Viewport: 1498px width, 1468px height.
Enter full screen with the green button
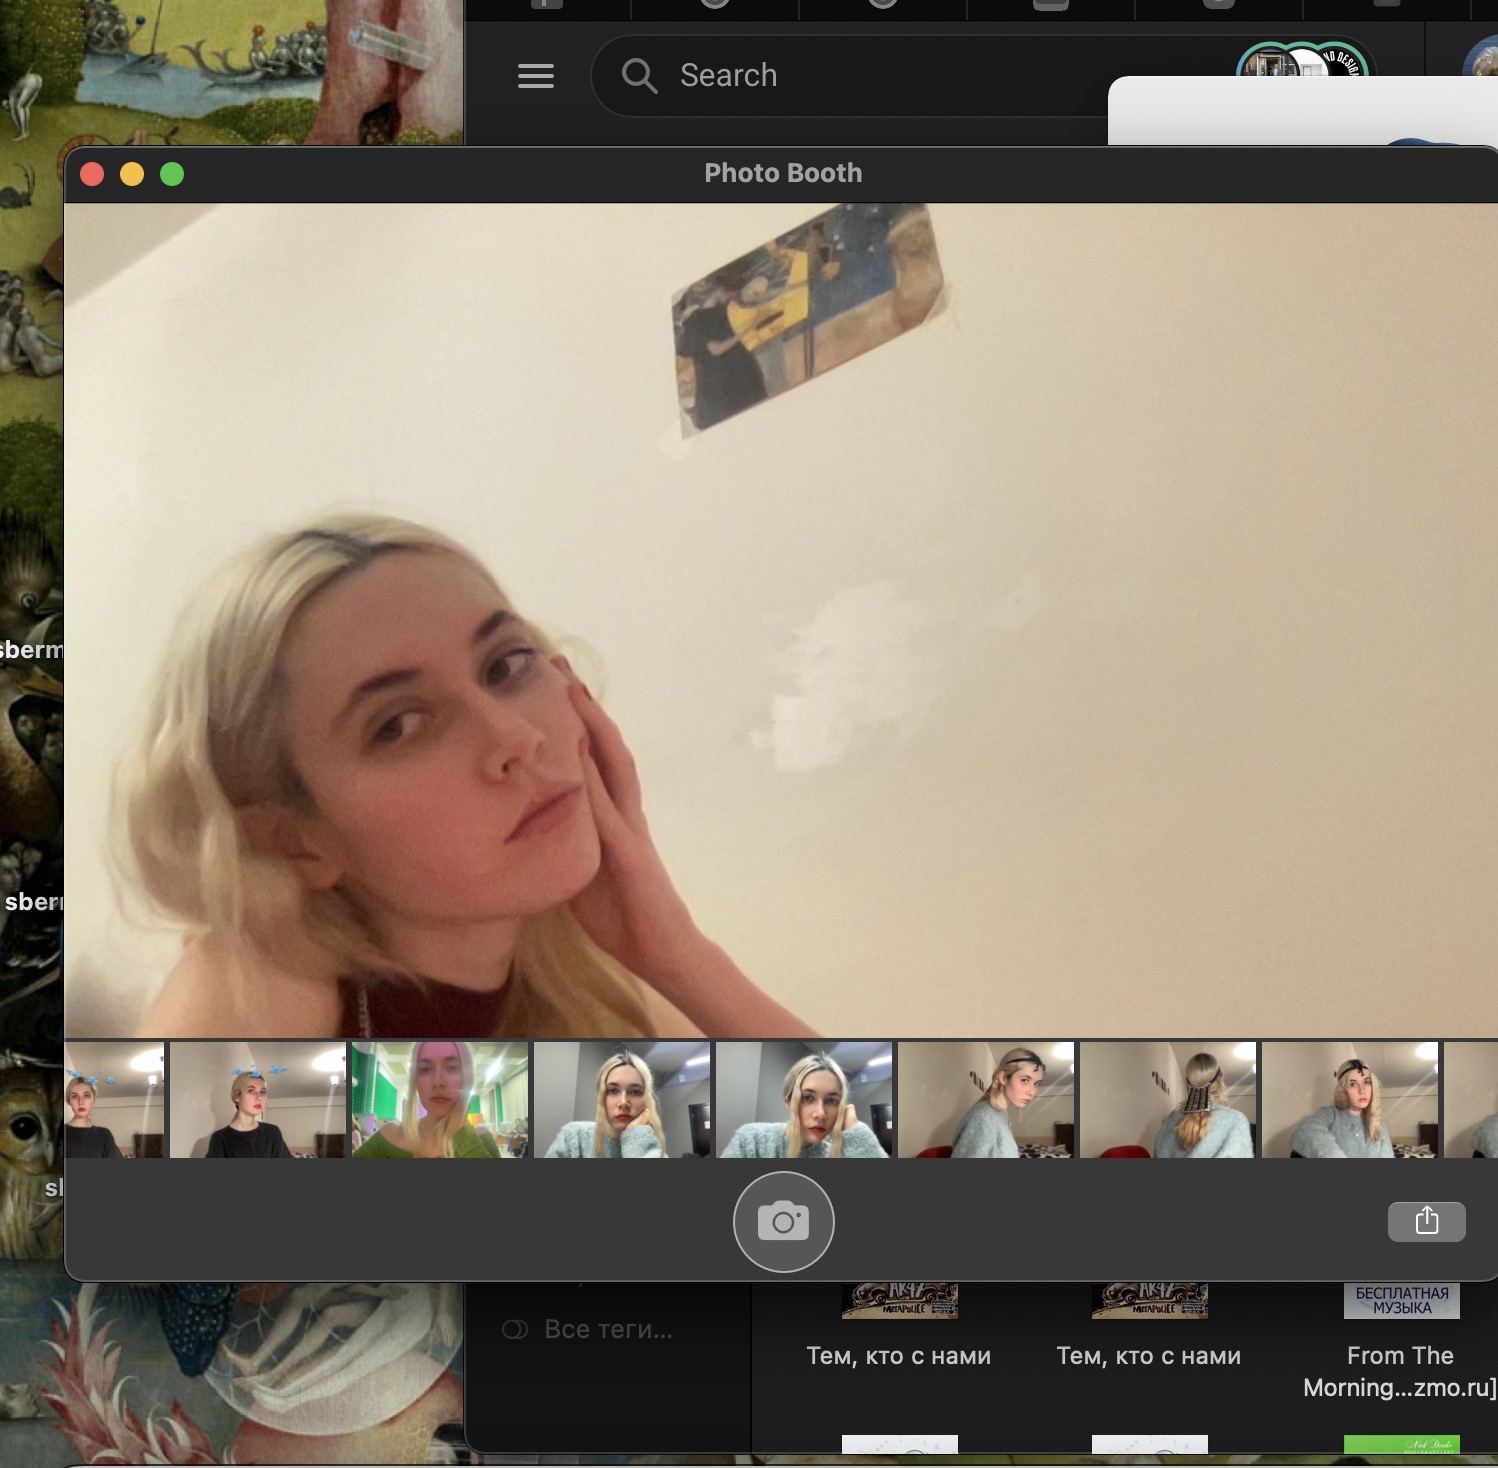[172, 174]
